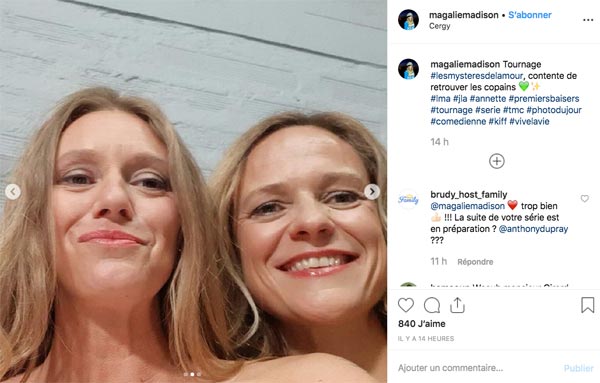The image size is (600, 383).
Task: Open comments via the speech bubble icon
Action: pos(432,305)
